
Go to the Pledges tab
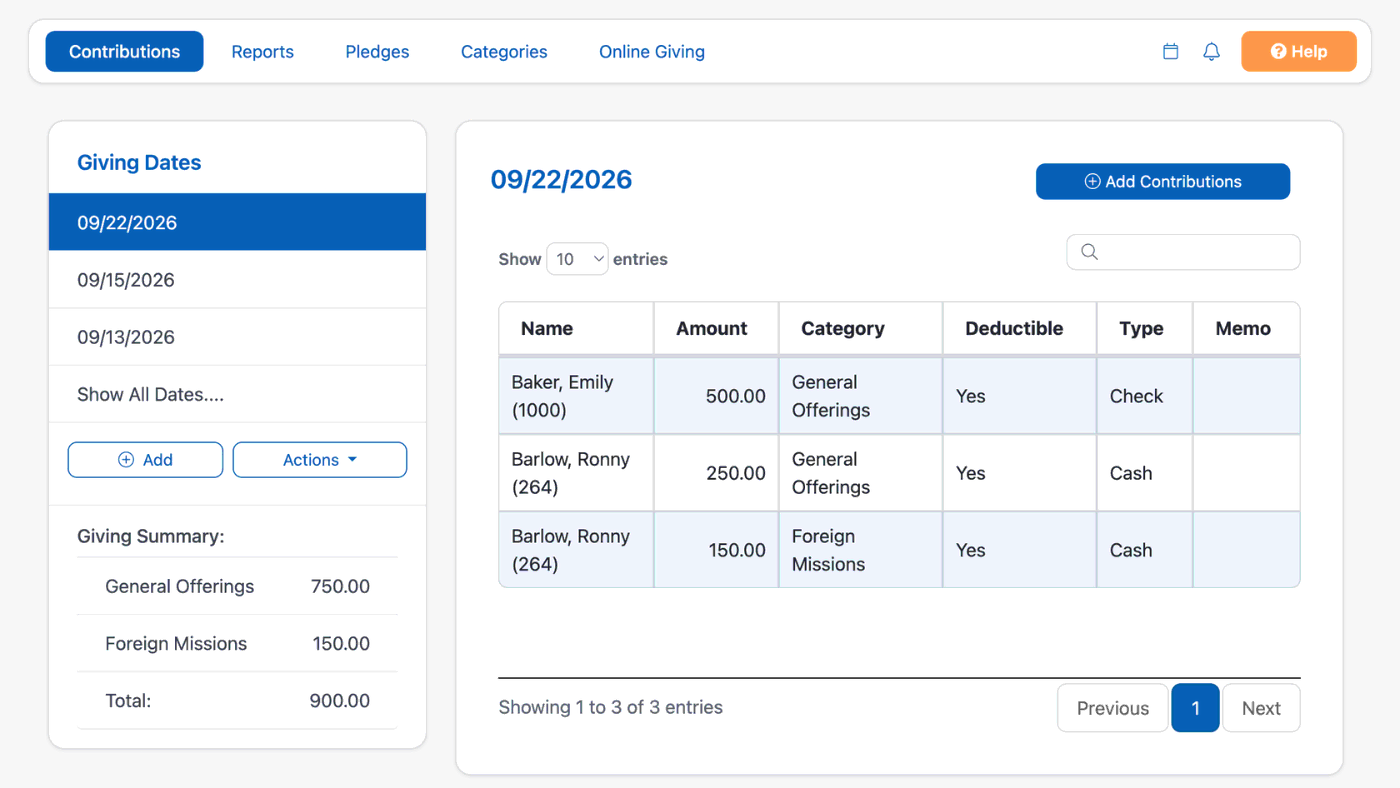tap(377, 52)
